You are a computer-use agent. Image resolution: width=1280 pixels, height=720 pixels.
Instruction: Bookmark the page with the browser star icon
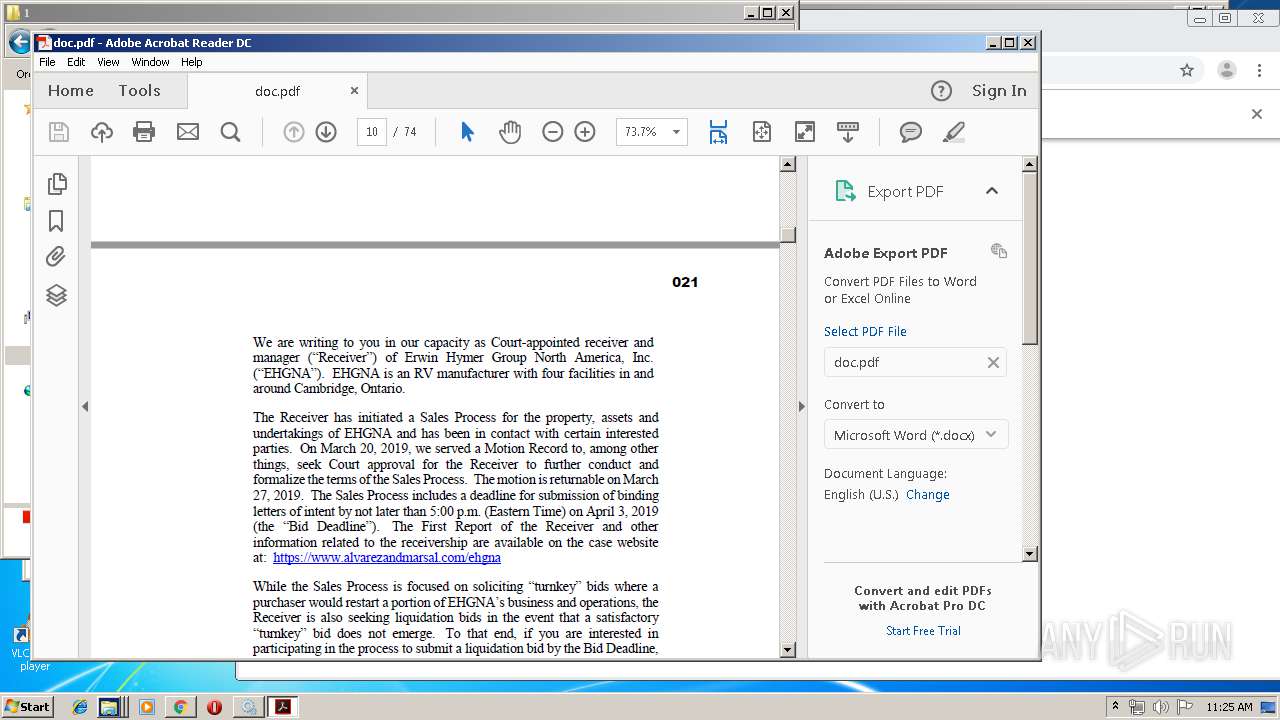coord(1187,70)
